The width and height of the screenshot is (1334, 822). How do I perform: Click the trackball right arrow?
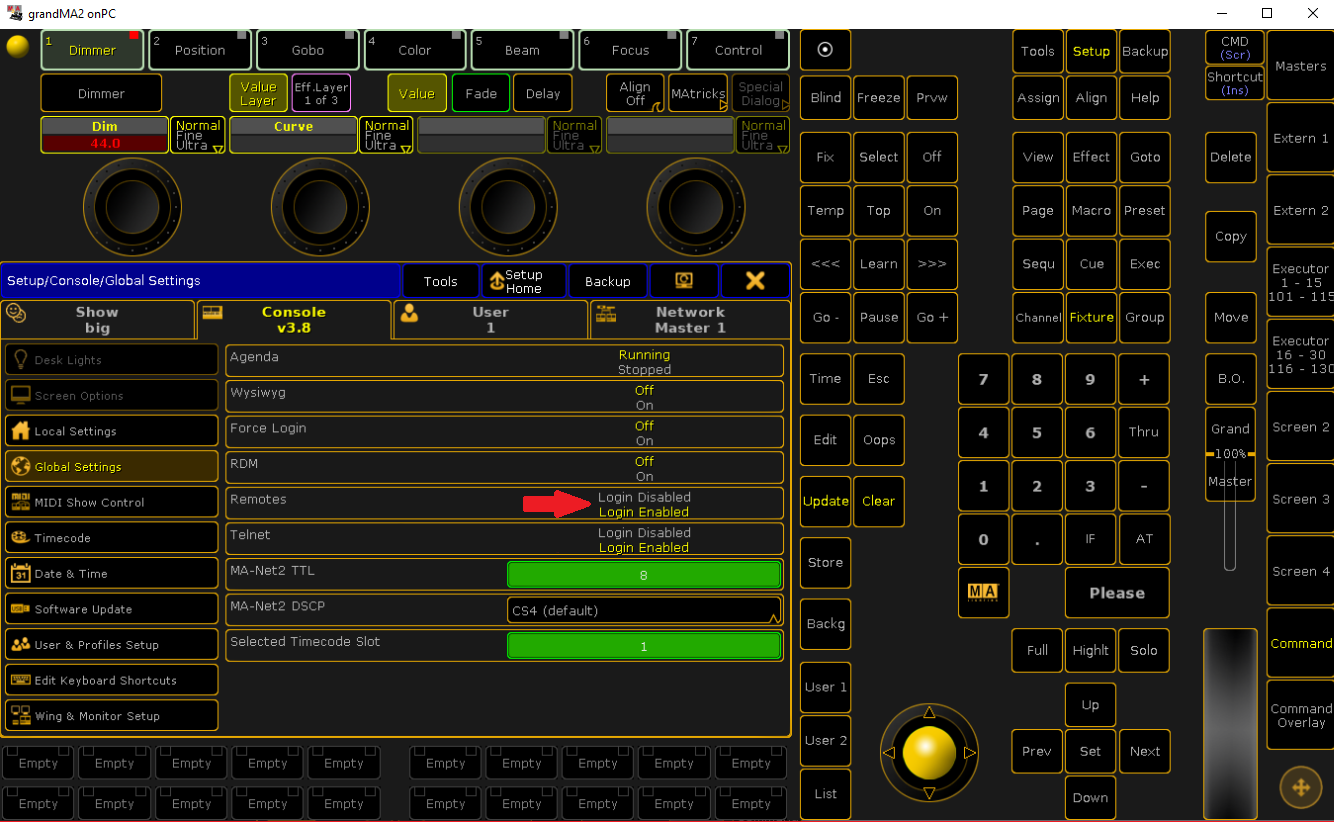969,752
